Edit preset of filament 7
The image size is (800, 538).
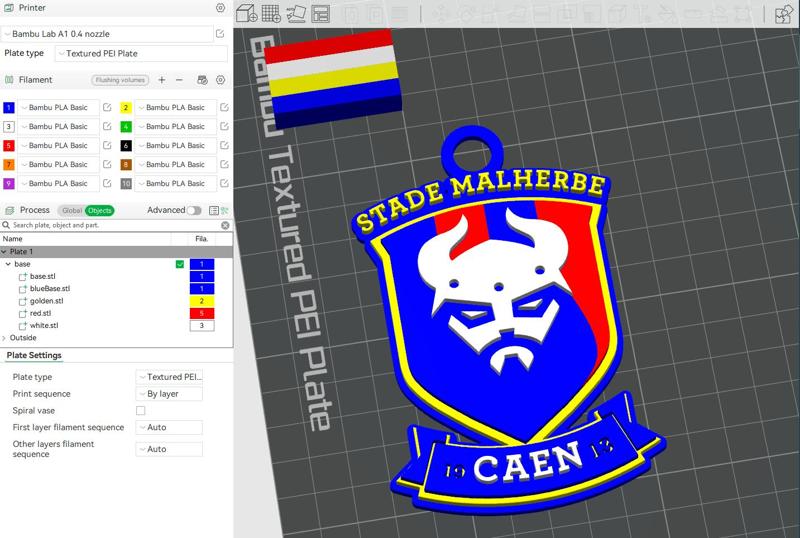(x=107, y=164)
